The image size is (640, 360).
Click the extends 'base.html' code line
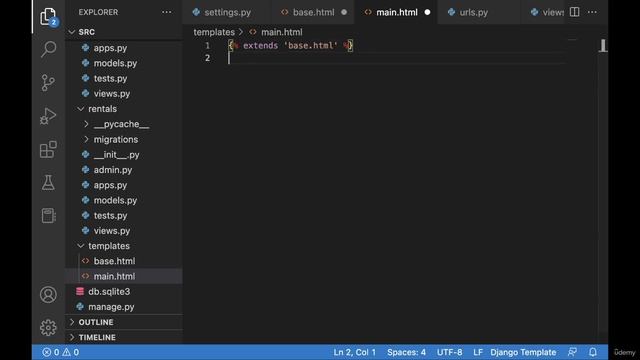pyautogui.click(x=291, y=46)
